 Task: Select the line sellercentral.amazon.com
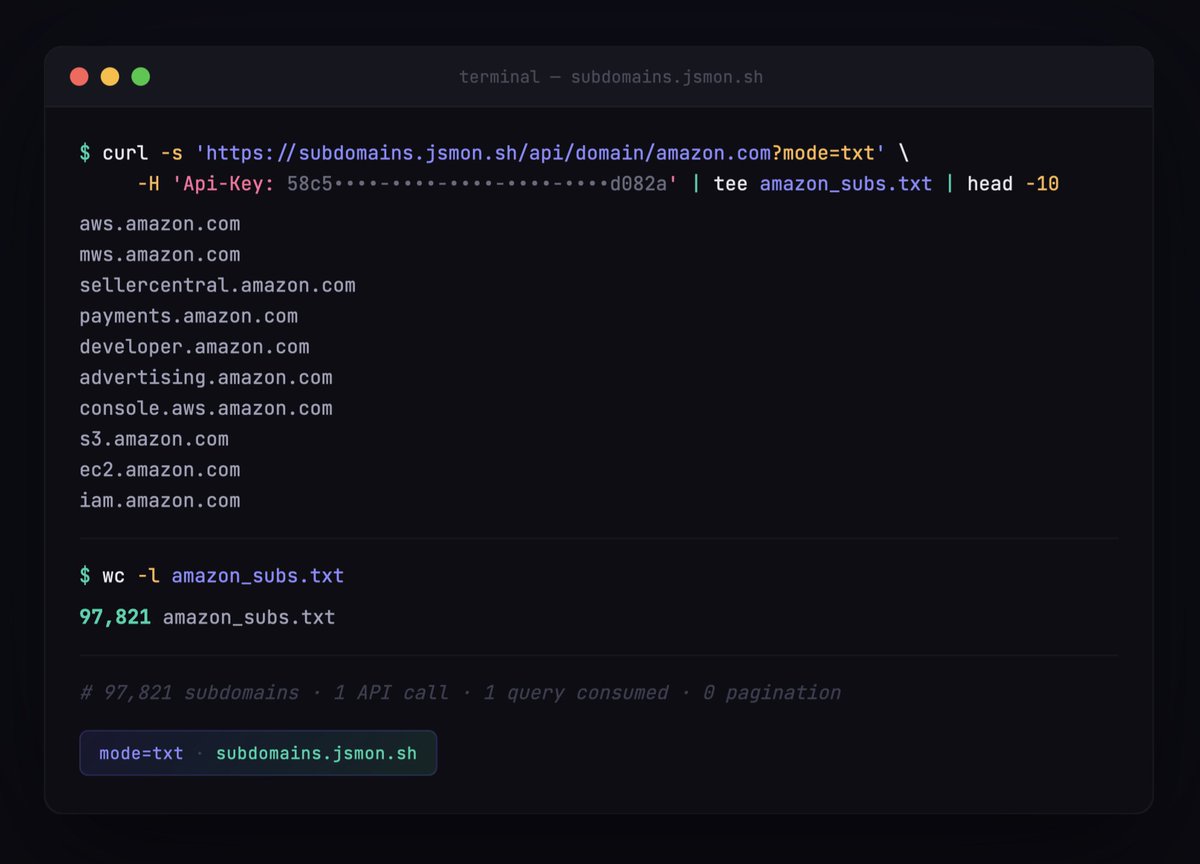(218, 285)
